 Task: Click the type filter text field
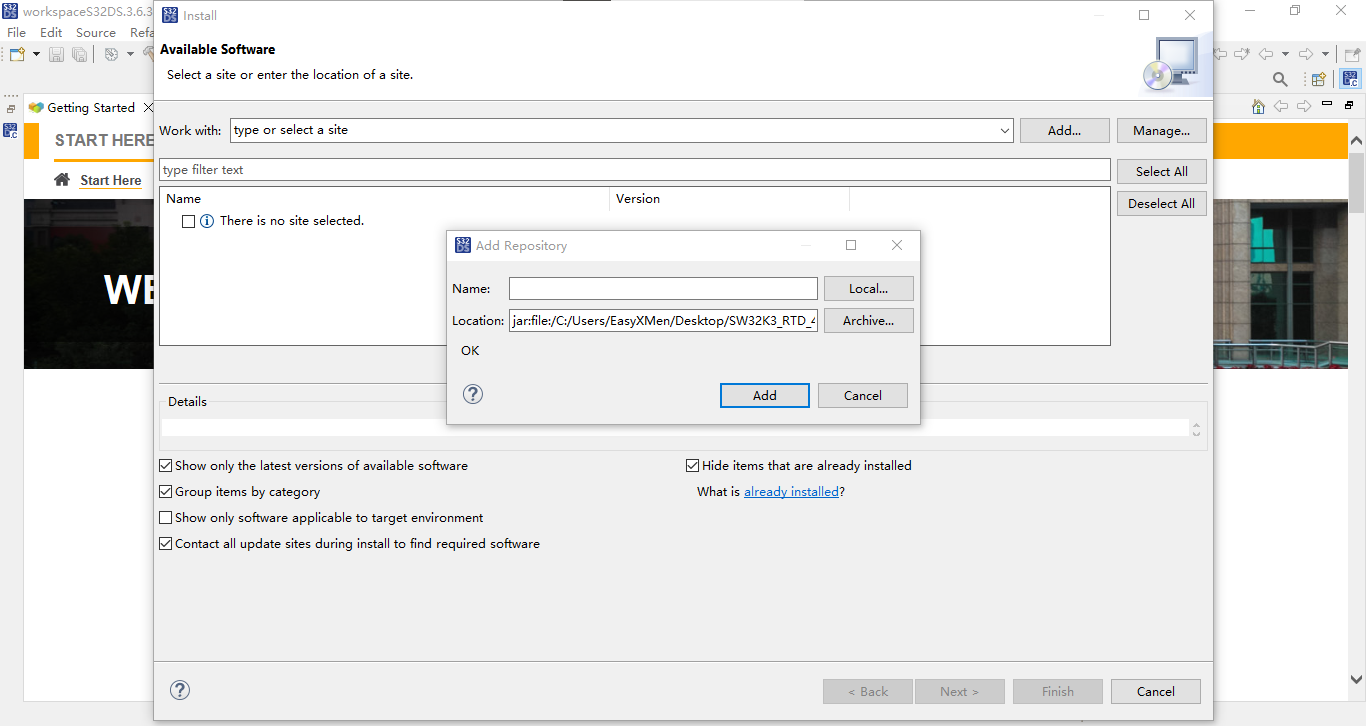click(x=634, y=170)
